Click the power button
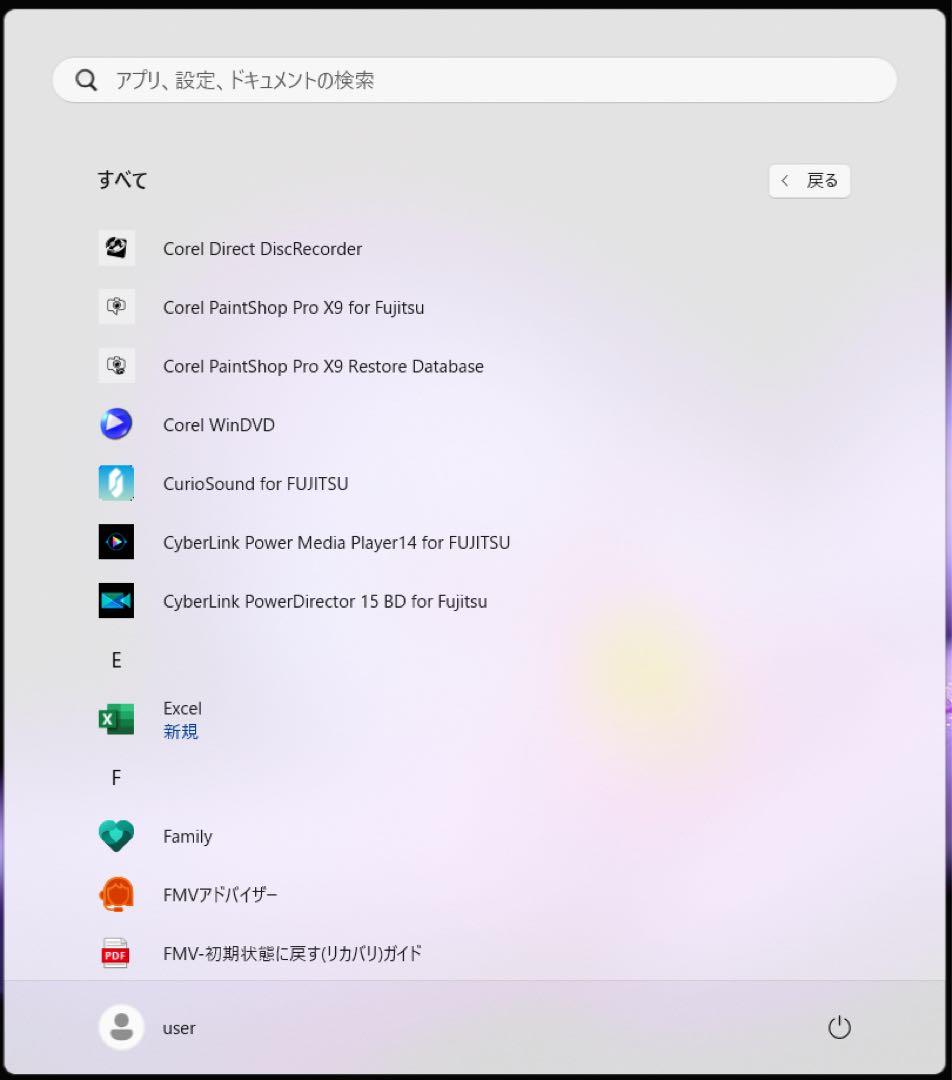This screenshot has height=1080, width=952. point(839,1027)
